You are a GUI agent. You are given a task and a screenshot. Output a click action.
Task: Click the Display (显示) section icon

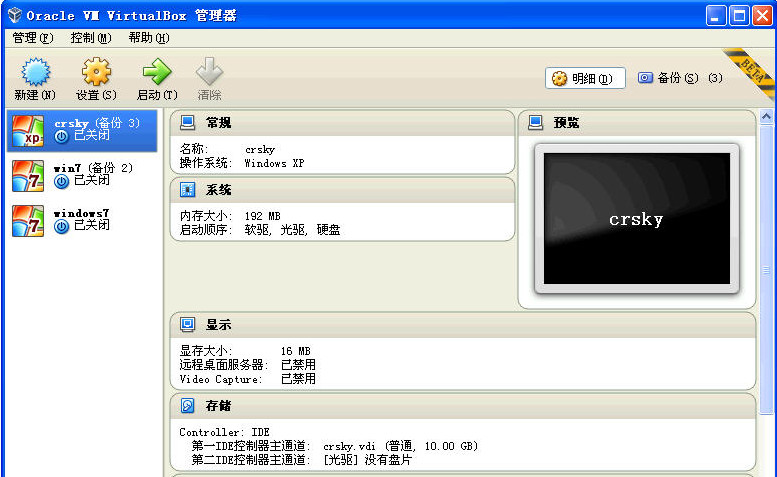[187, 324]
